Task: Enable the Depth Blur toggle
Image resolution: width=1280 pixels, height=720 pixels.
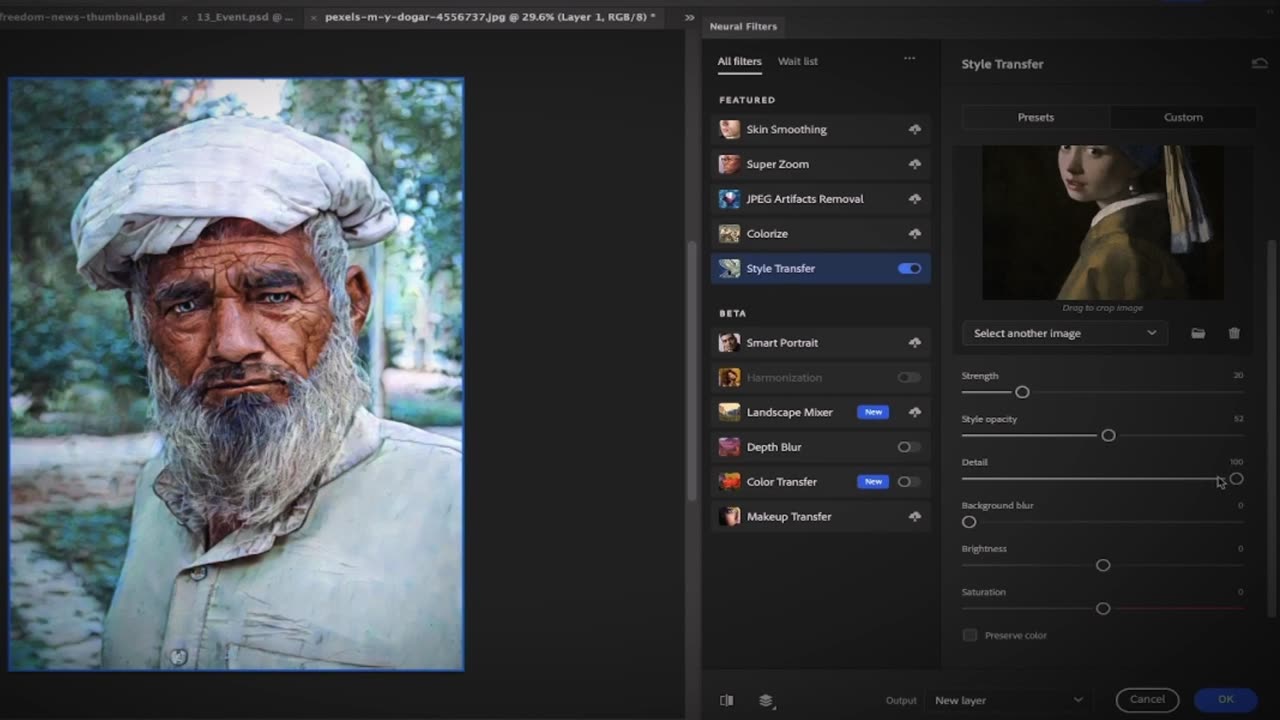Action: click(909, 447)
